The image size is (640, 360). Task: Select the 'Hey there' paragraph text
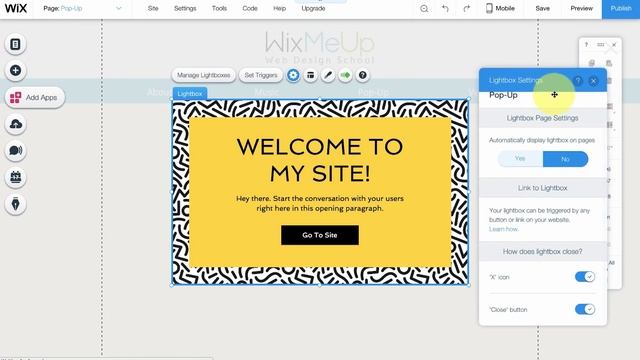[320, 203]
